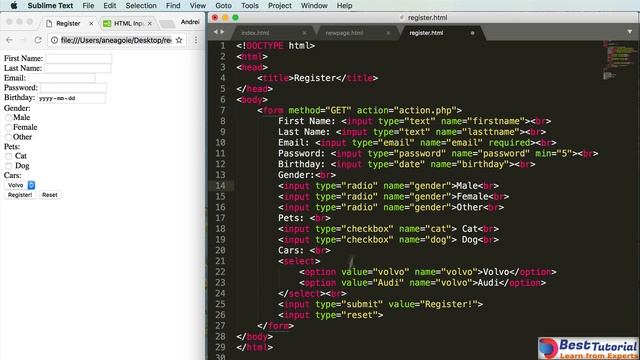Click the word required on line 10
Viewport: 640px width, 360px height.
tap(509, 143)
